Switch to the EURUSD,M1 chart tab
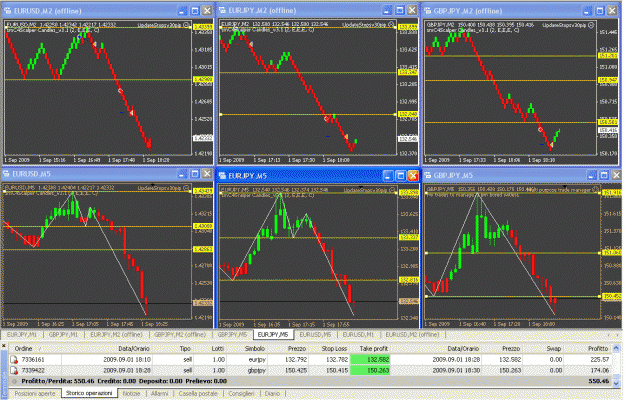The image size is (625, 400). [358, 335]
